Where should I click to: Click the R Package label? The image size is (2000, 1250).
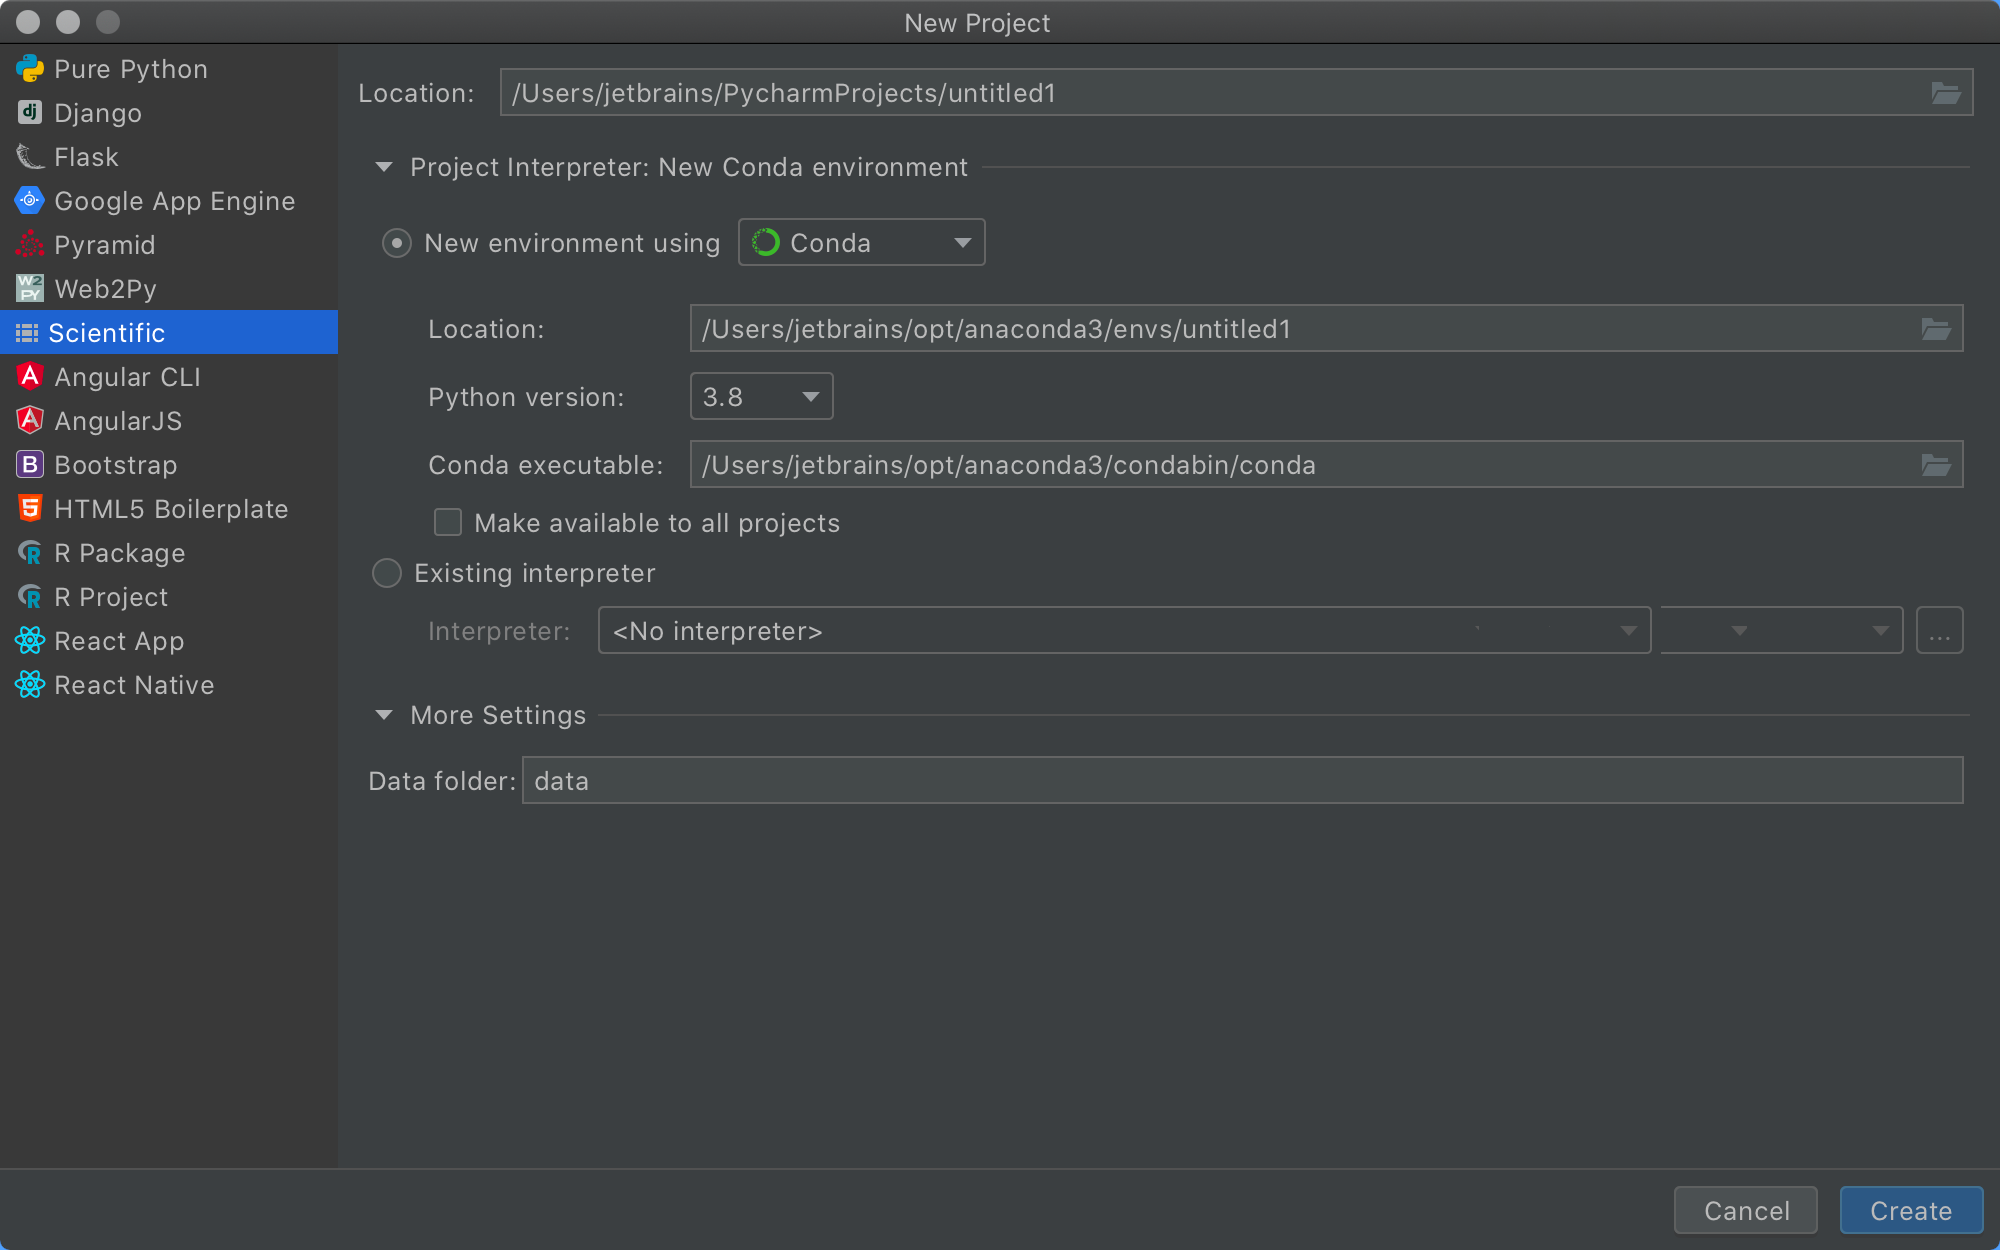pyautogui.click(x=120, y=553)
